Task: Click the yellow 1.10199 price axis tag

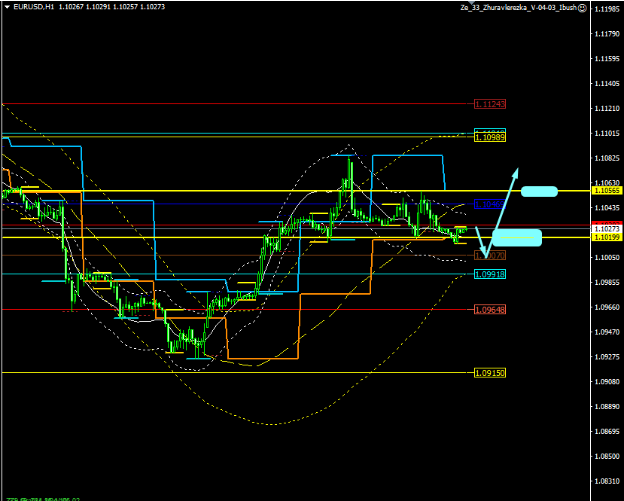Action: pos(607,238)
